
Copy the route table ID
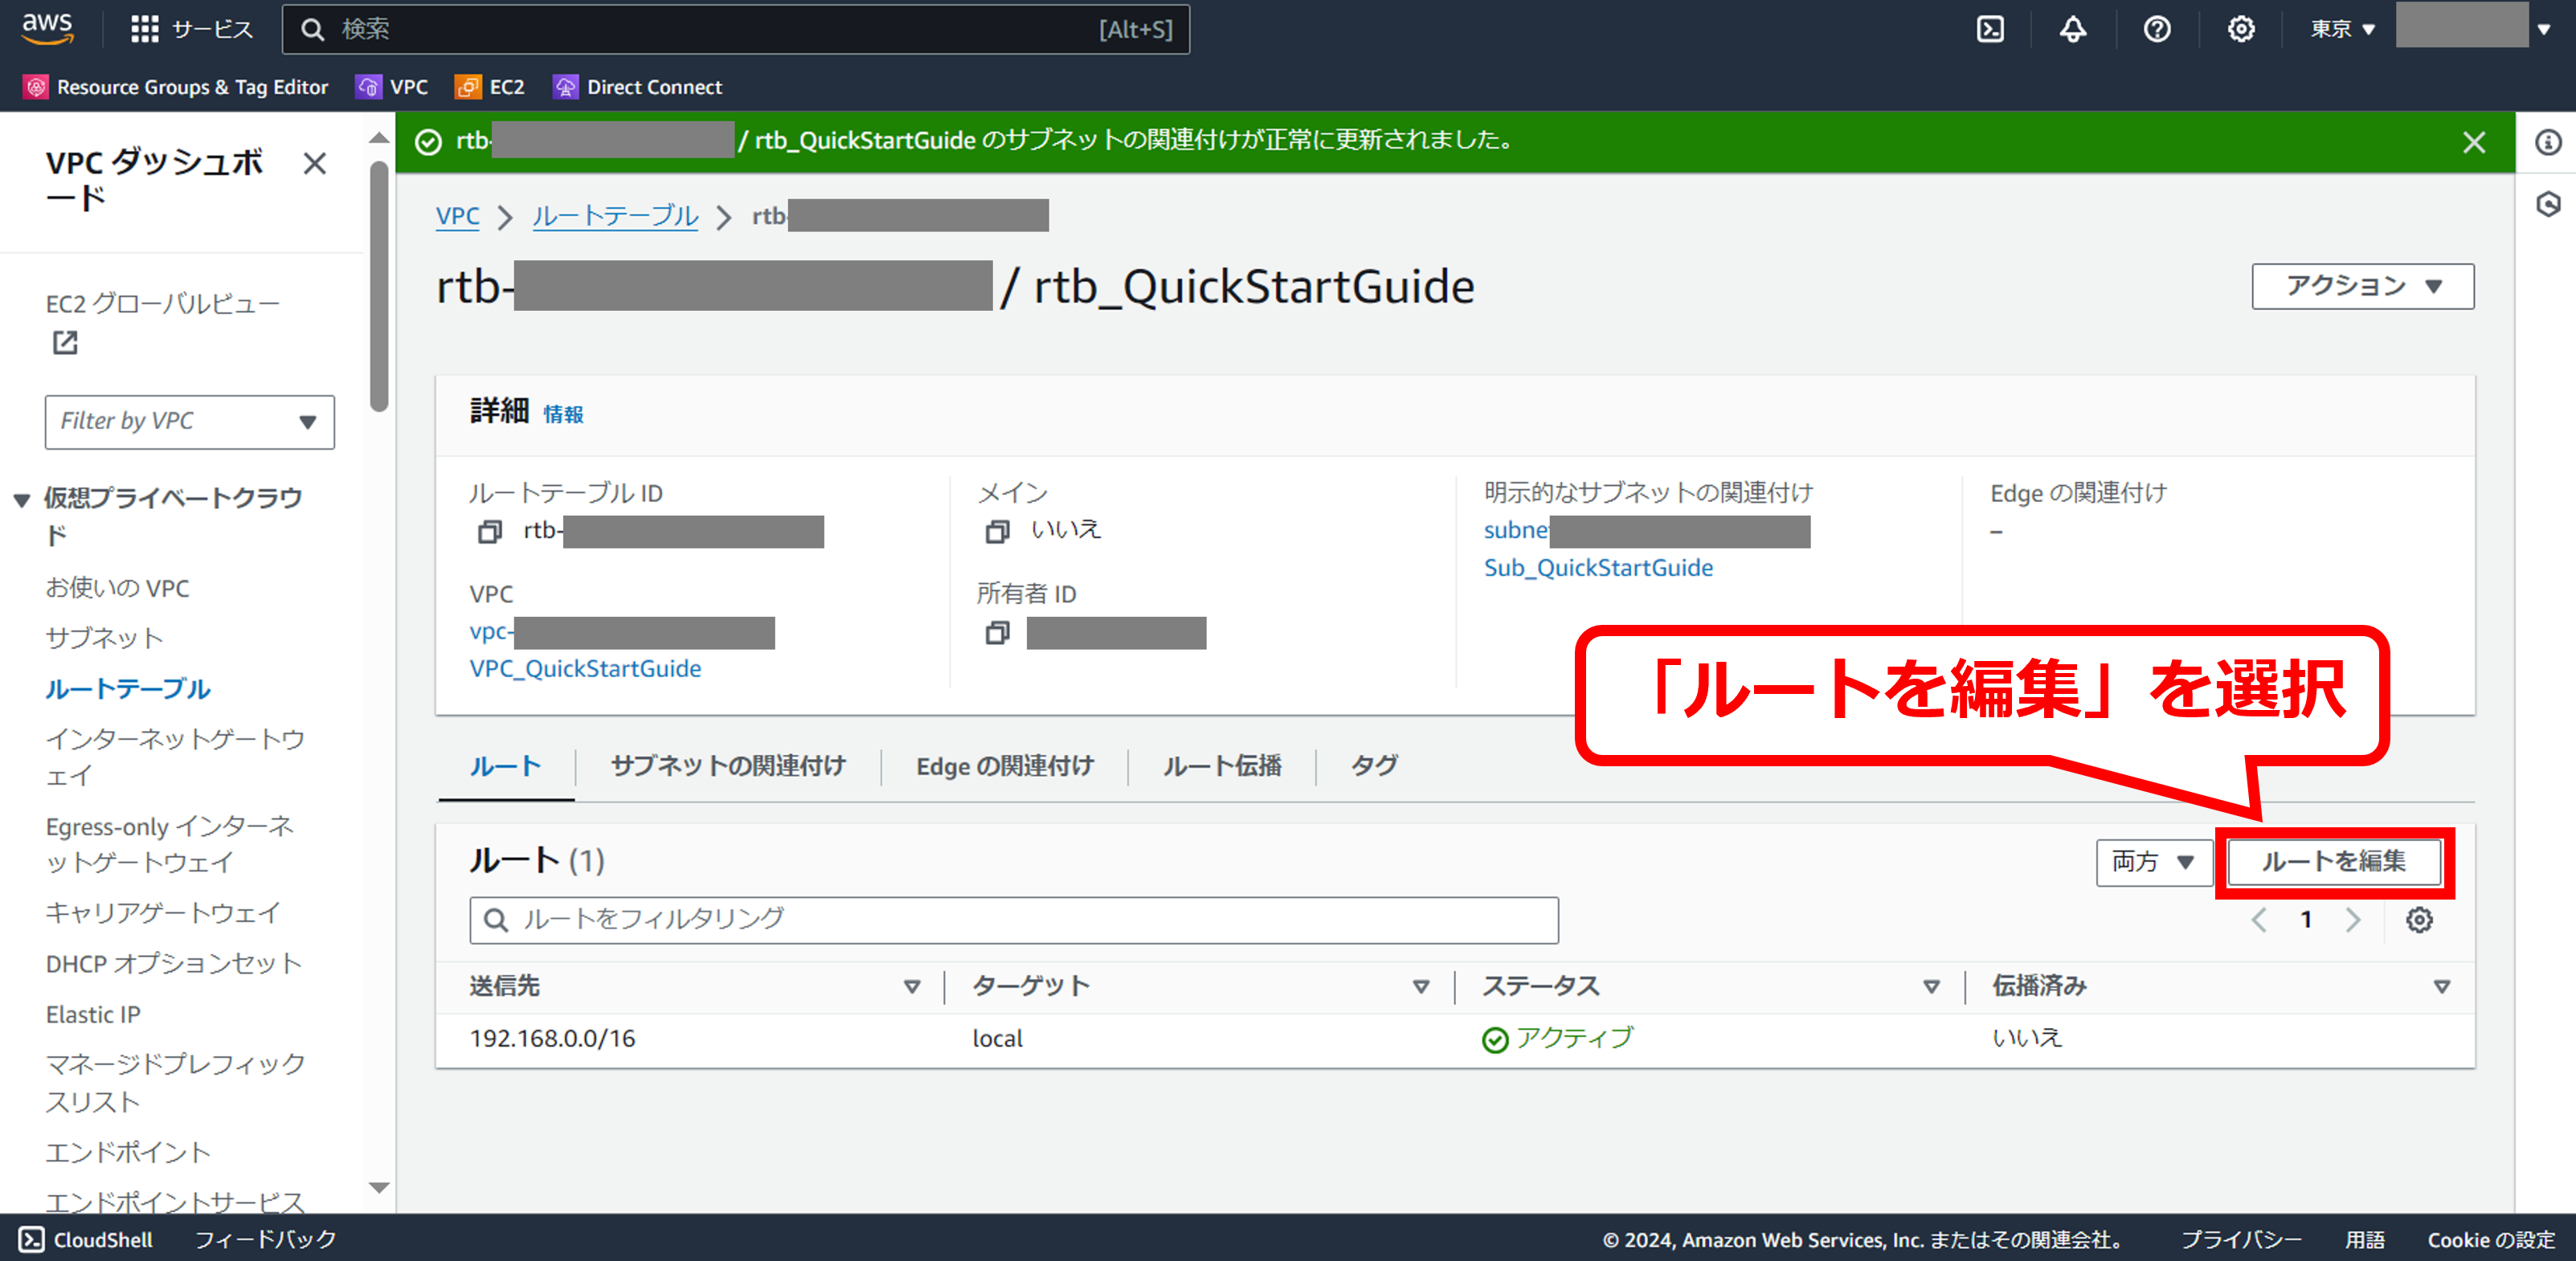pyautogui.click(x=489, y=532)
